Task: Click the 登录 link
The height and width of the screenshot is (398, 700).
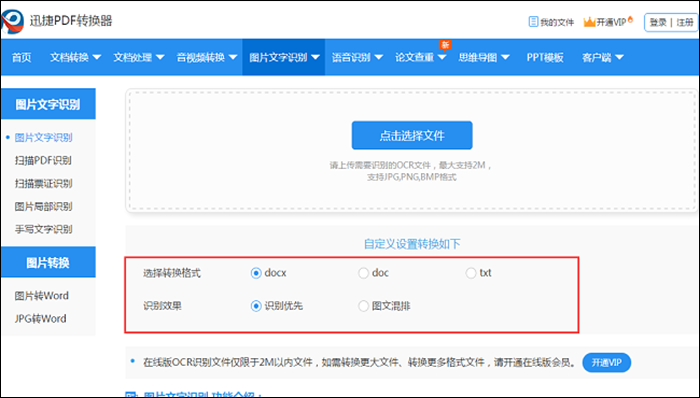Action: pos(658,22)
